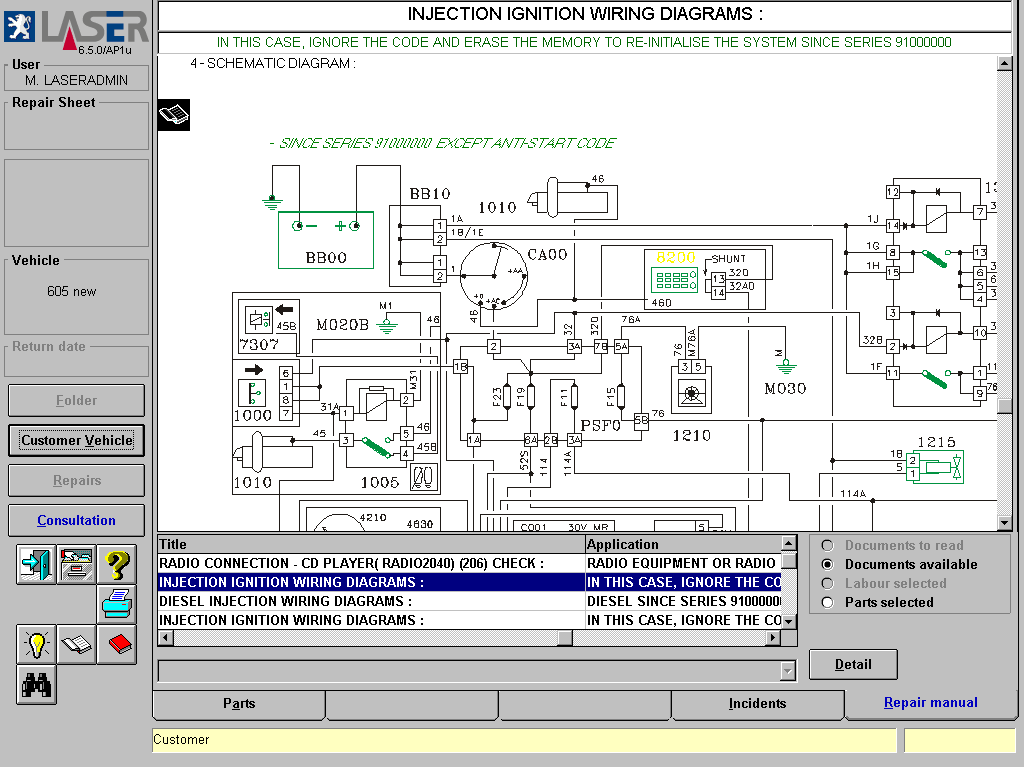1024x768 pixels.
Task: Click the Return date field
Action: tap(76, 363)
